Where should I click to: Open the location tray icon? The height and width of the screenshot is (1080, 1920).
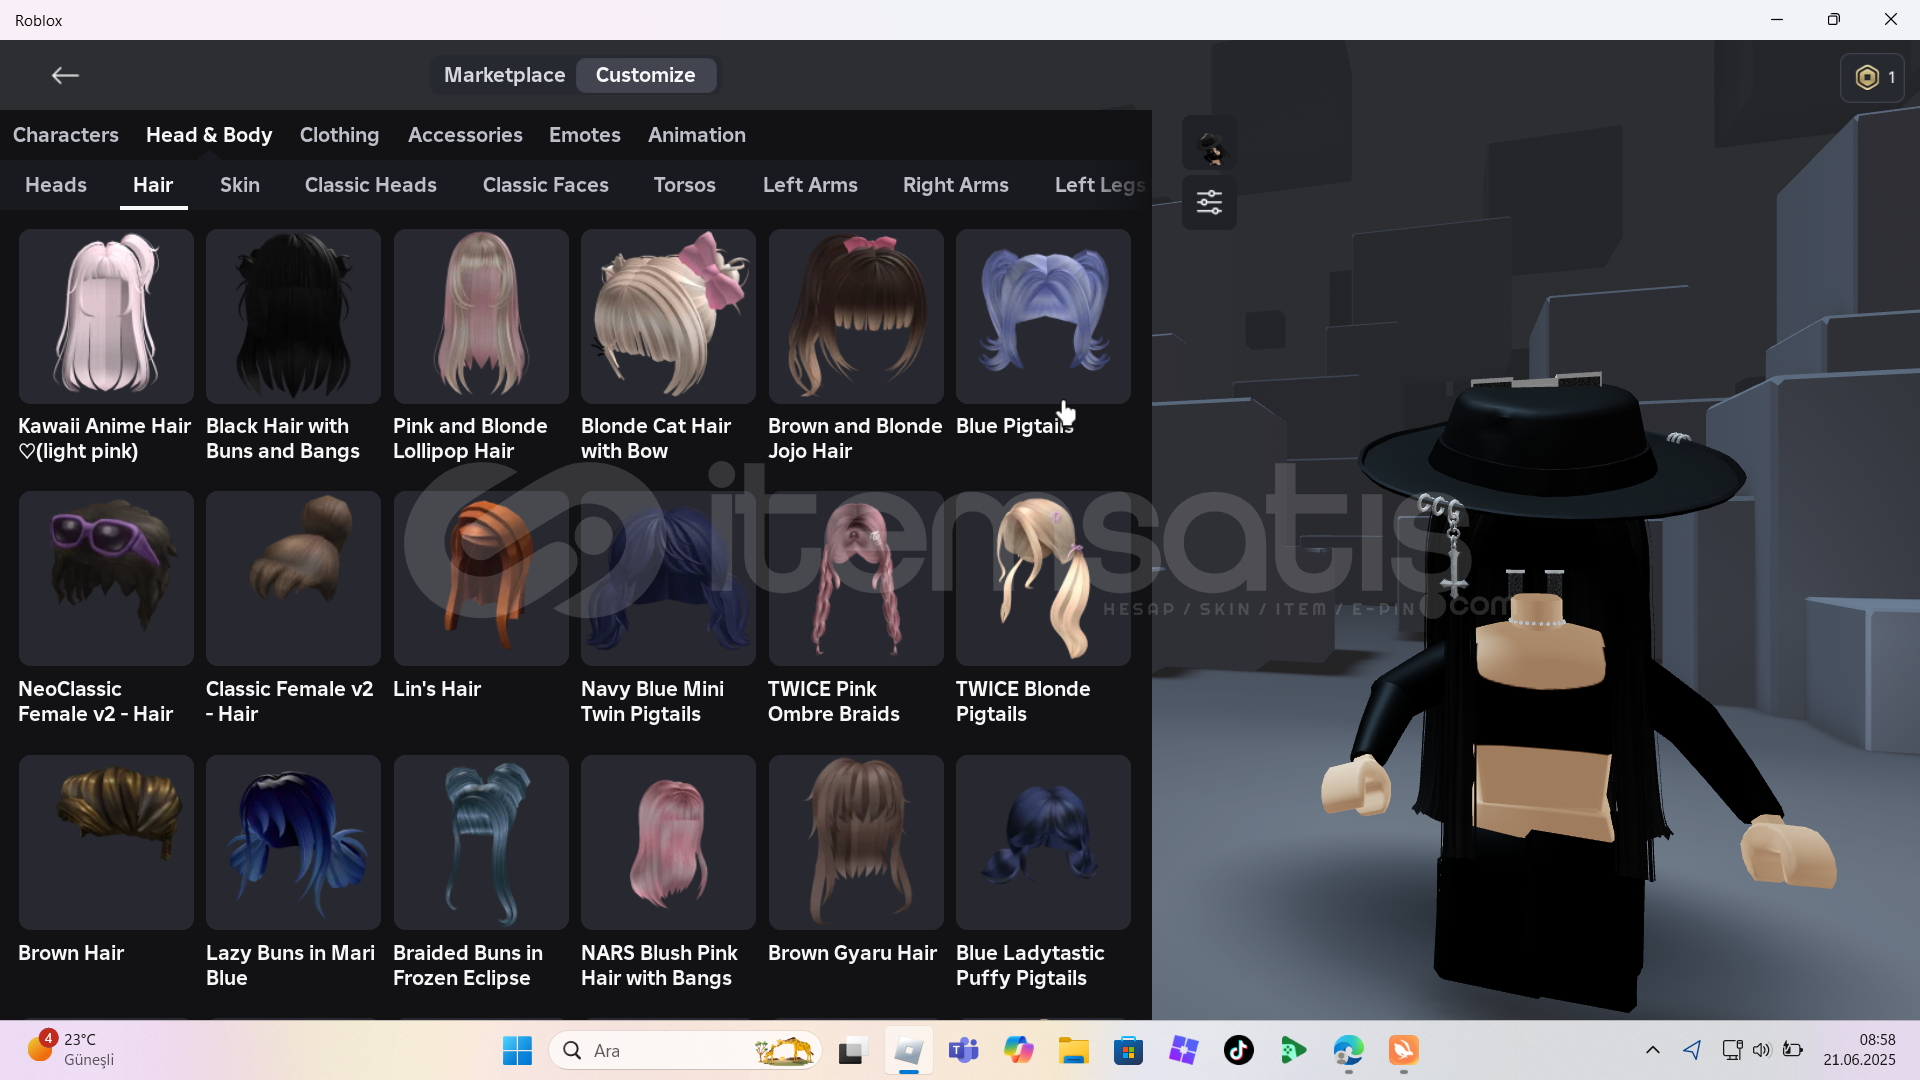(x=1692, y=1050)
